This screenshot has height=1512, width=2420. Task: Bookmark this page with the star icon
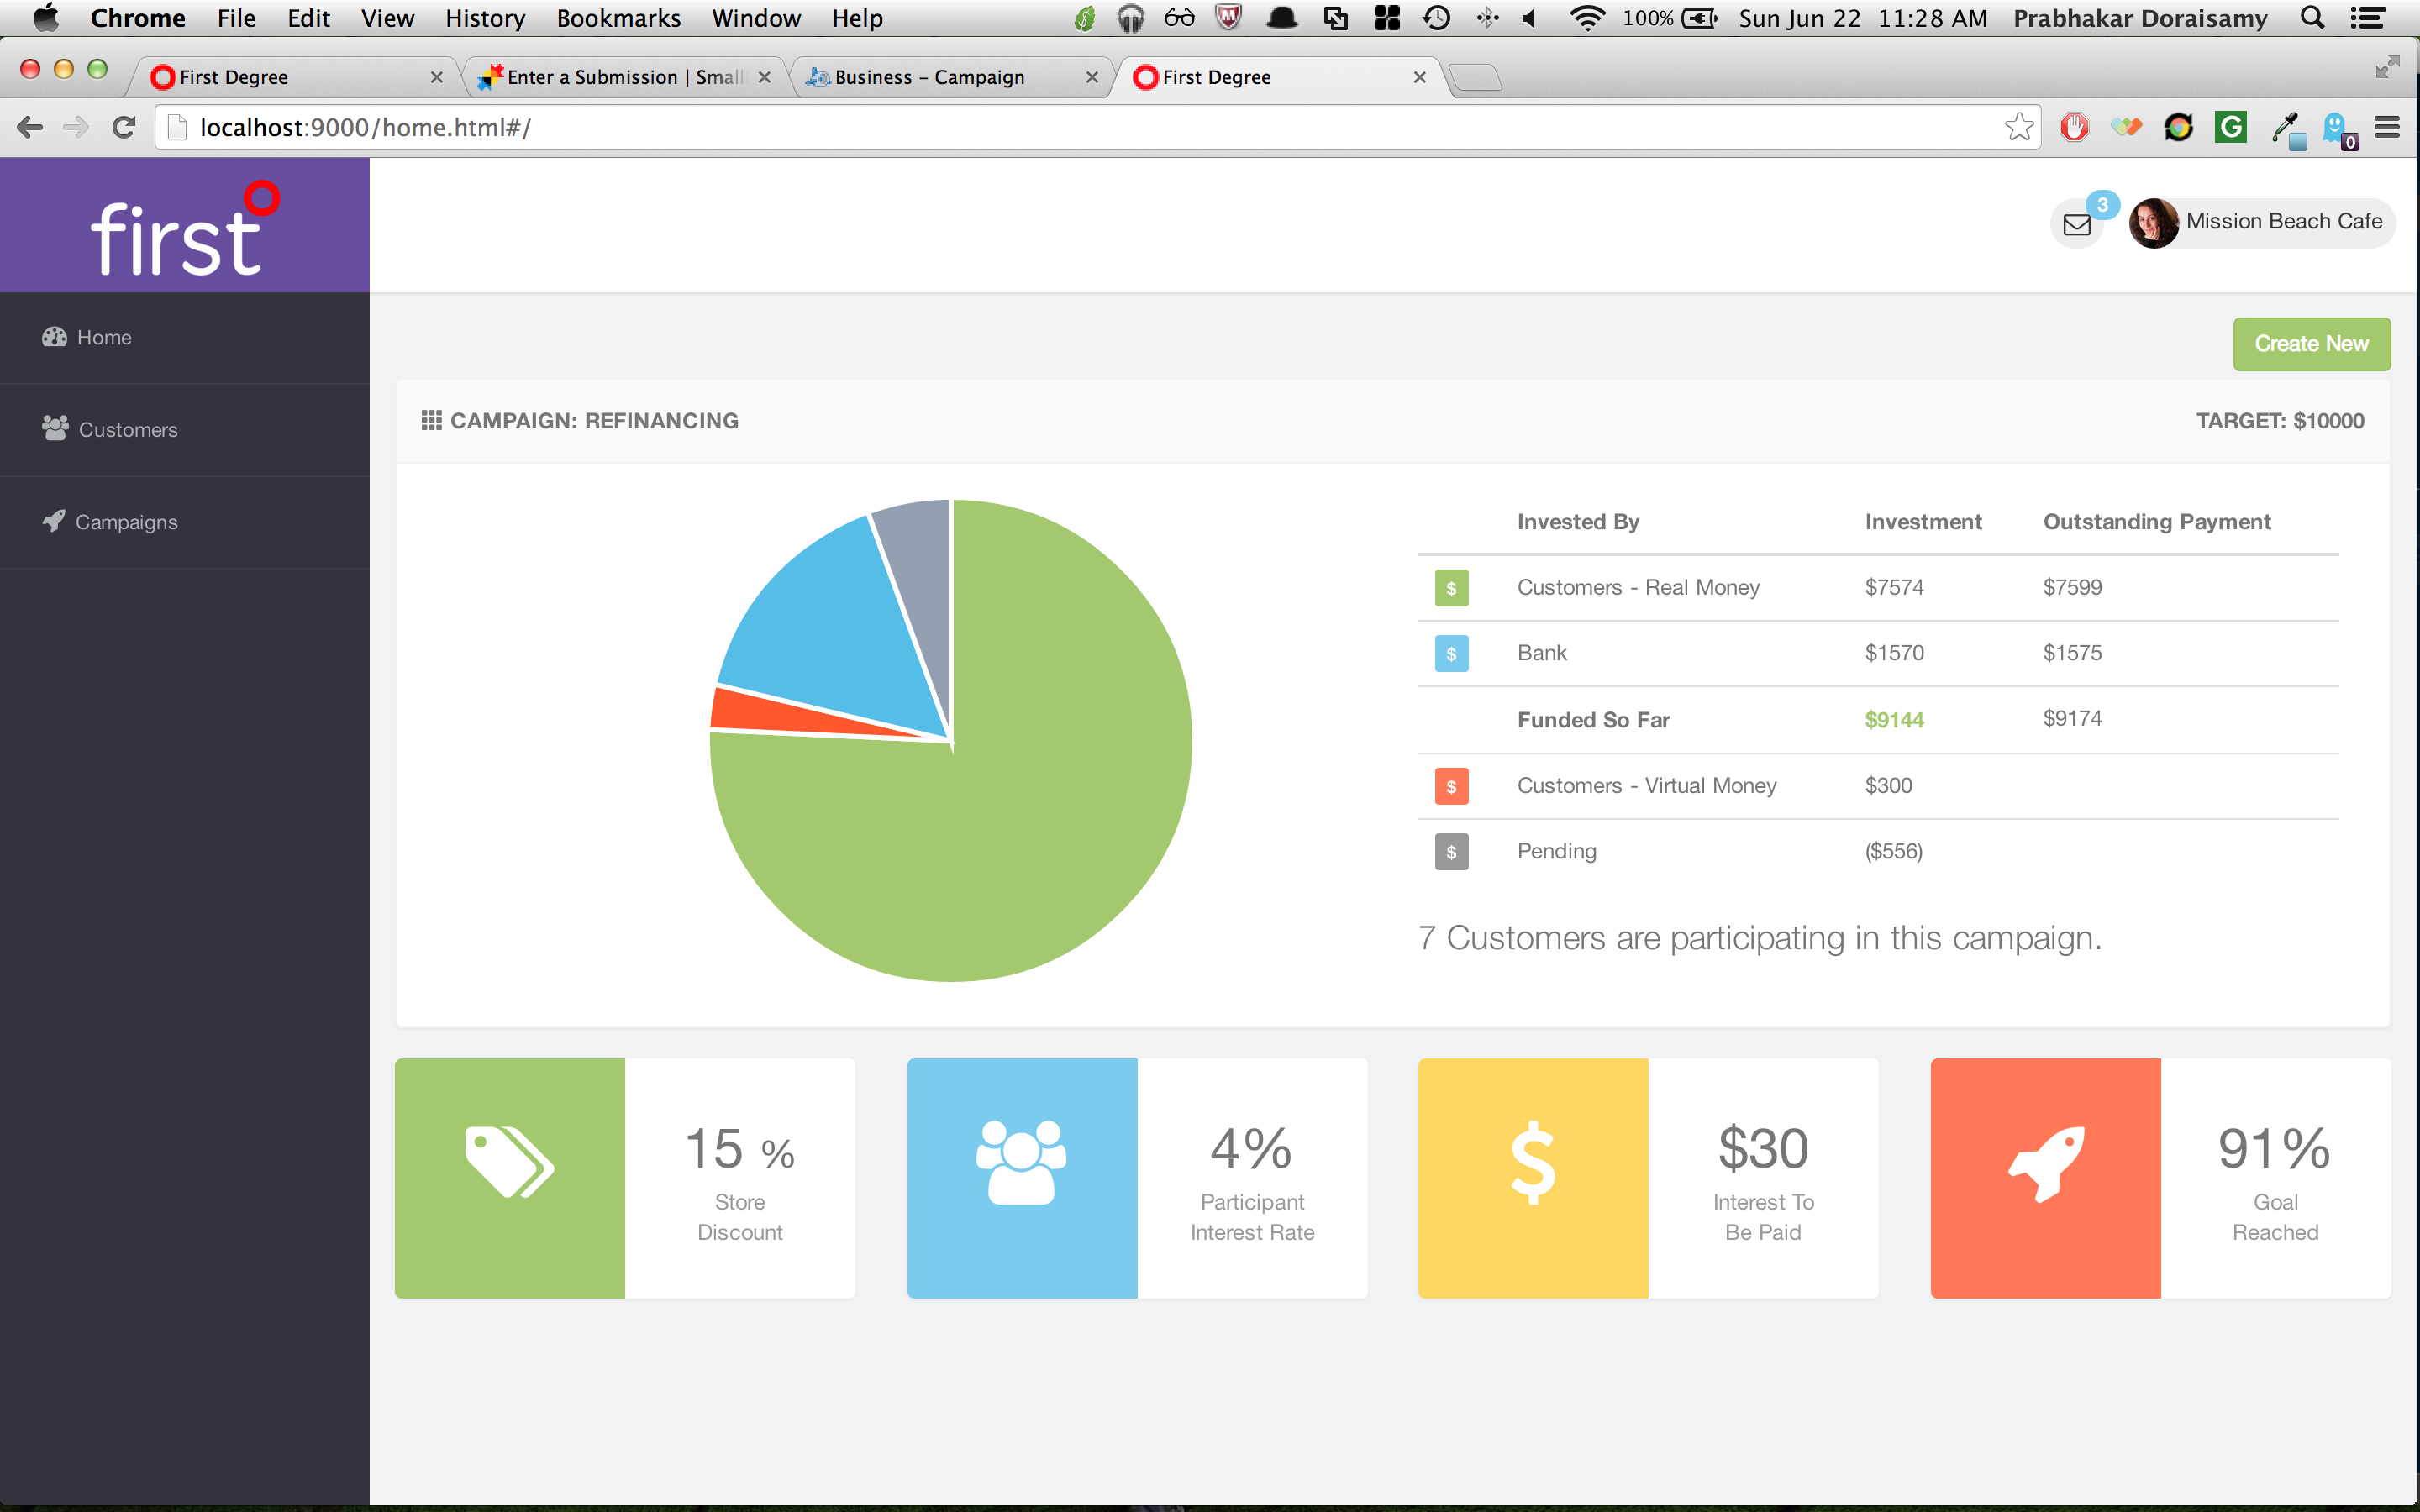pos(2018,127)
